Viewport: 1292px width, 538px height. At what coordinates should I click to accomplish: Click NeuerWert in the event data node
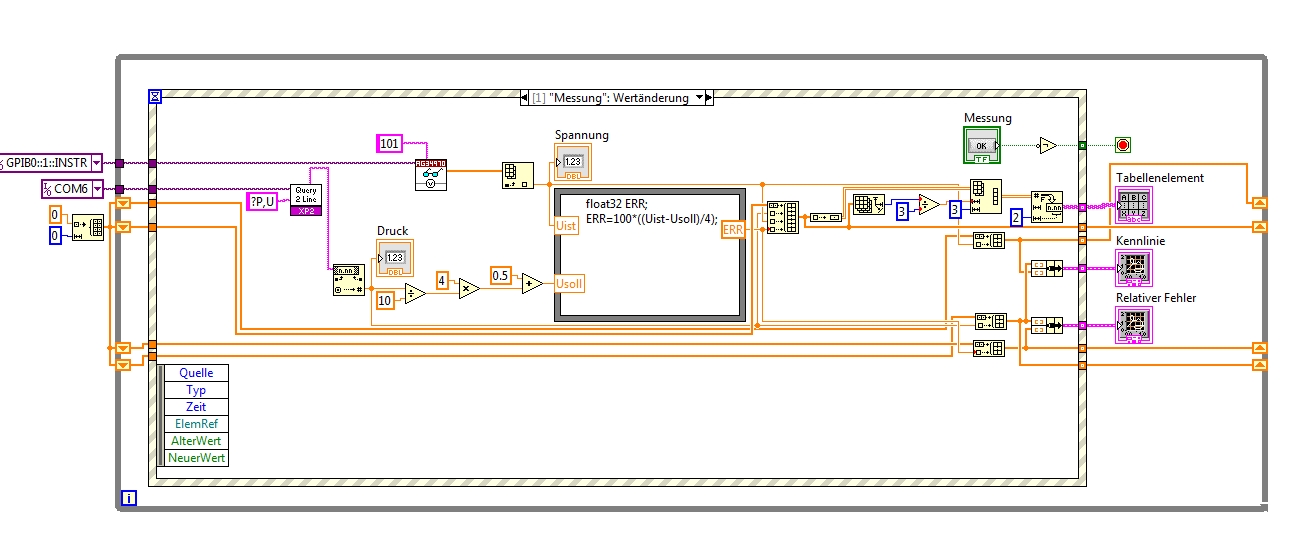197,458
